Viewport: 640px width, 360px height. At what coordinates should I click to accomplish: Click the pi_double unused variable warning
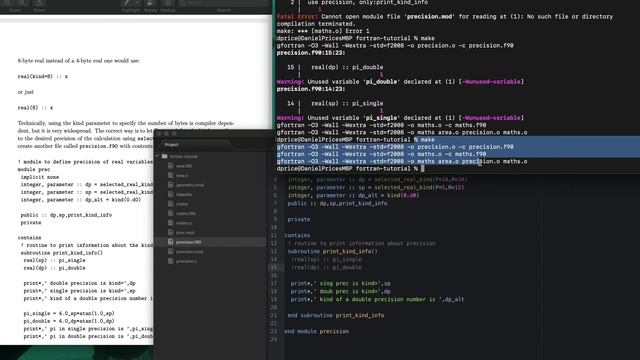point(400,82)
